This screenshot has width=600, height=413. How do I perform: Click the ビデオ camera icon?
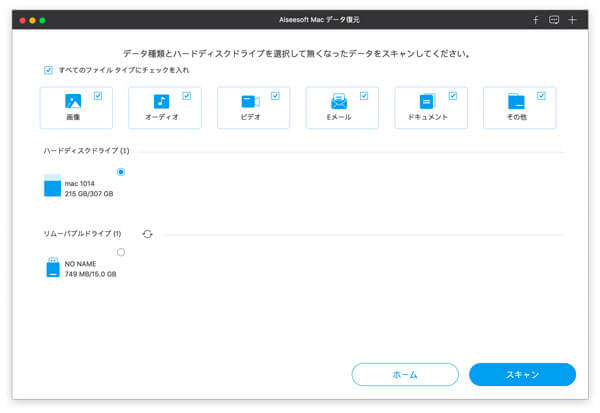251,101
